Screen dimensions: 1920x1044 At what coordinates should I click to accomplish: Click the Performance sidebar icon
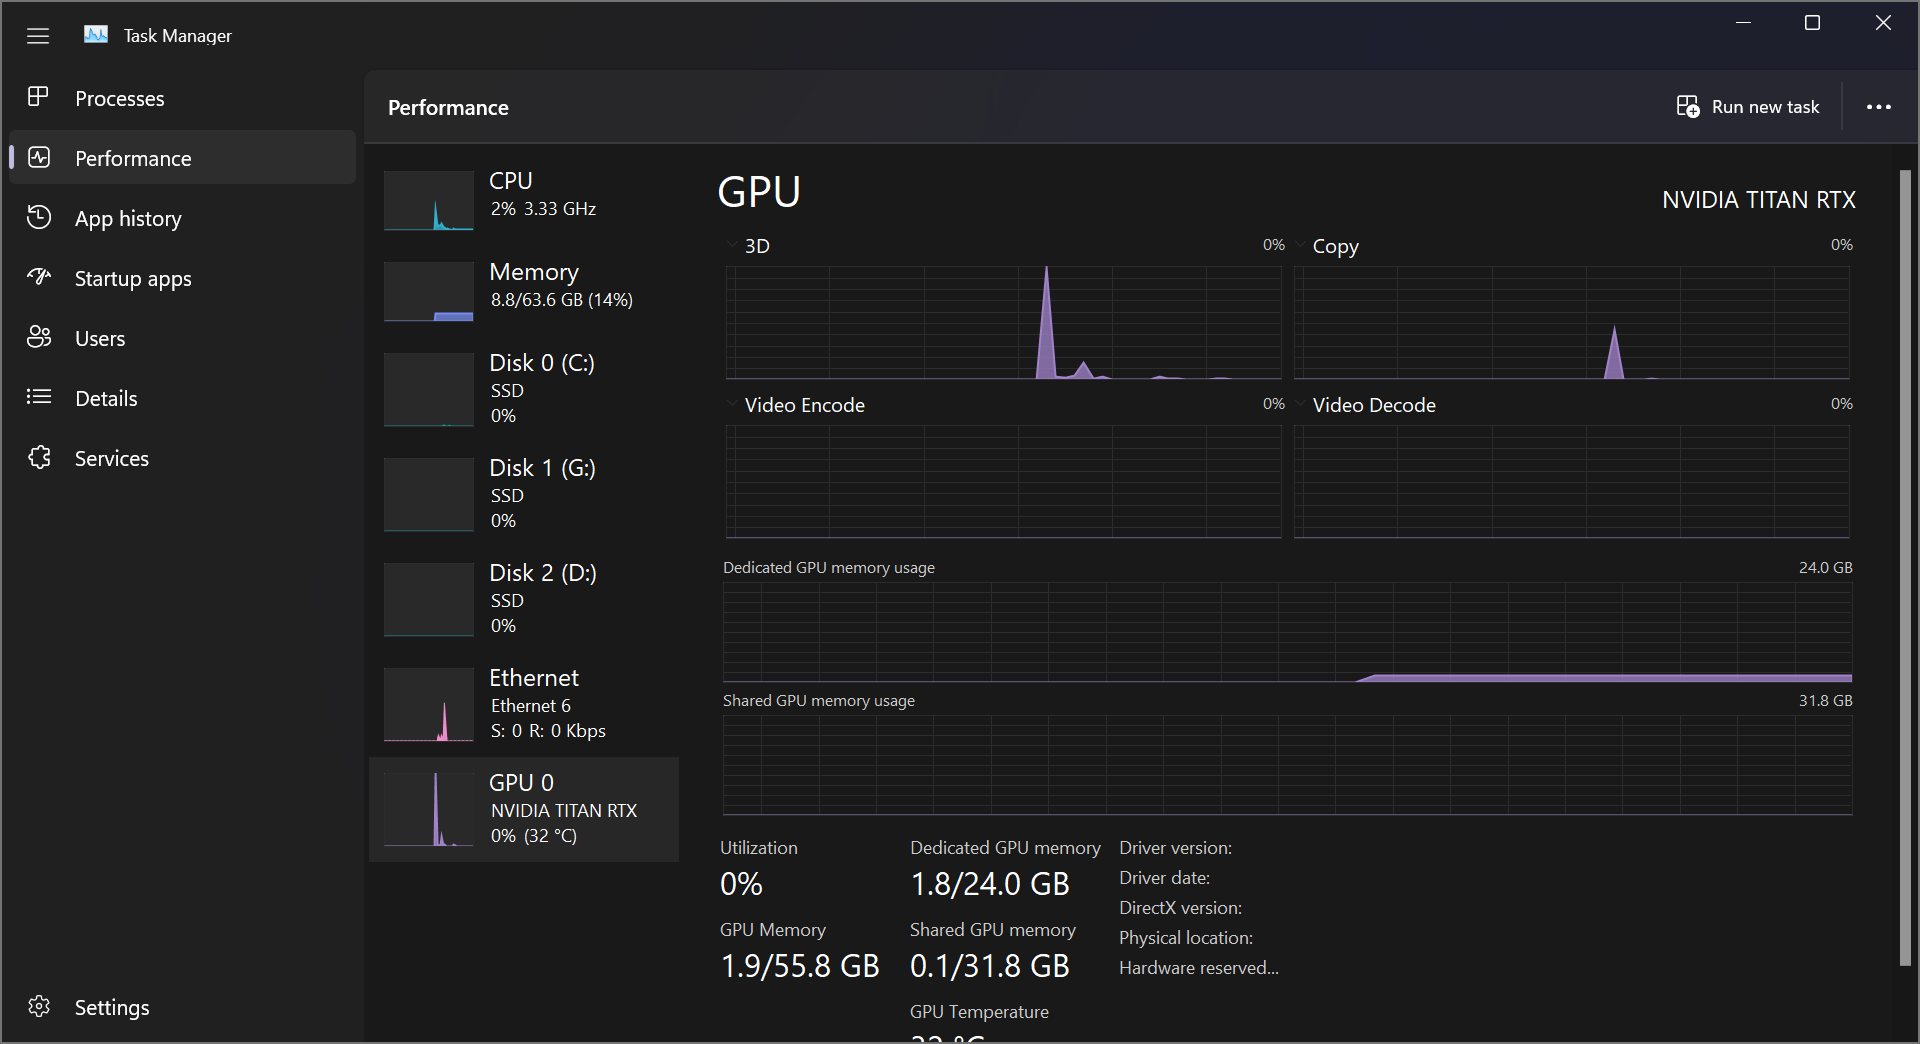point(39,157)
